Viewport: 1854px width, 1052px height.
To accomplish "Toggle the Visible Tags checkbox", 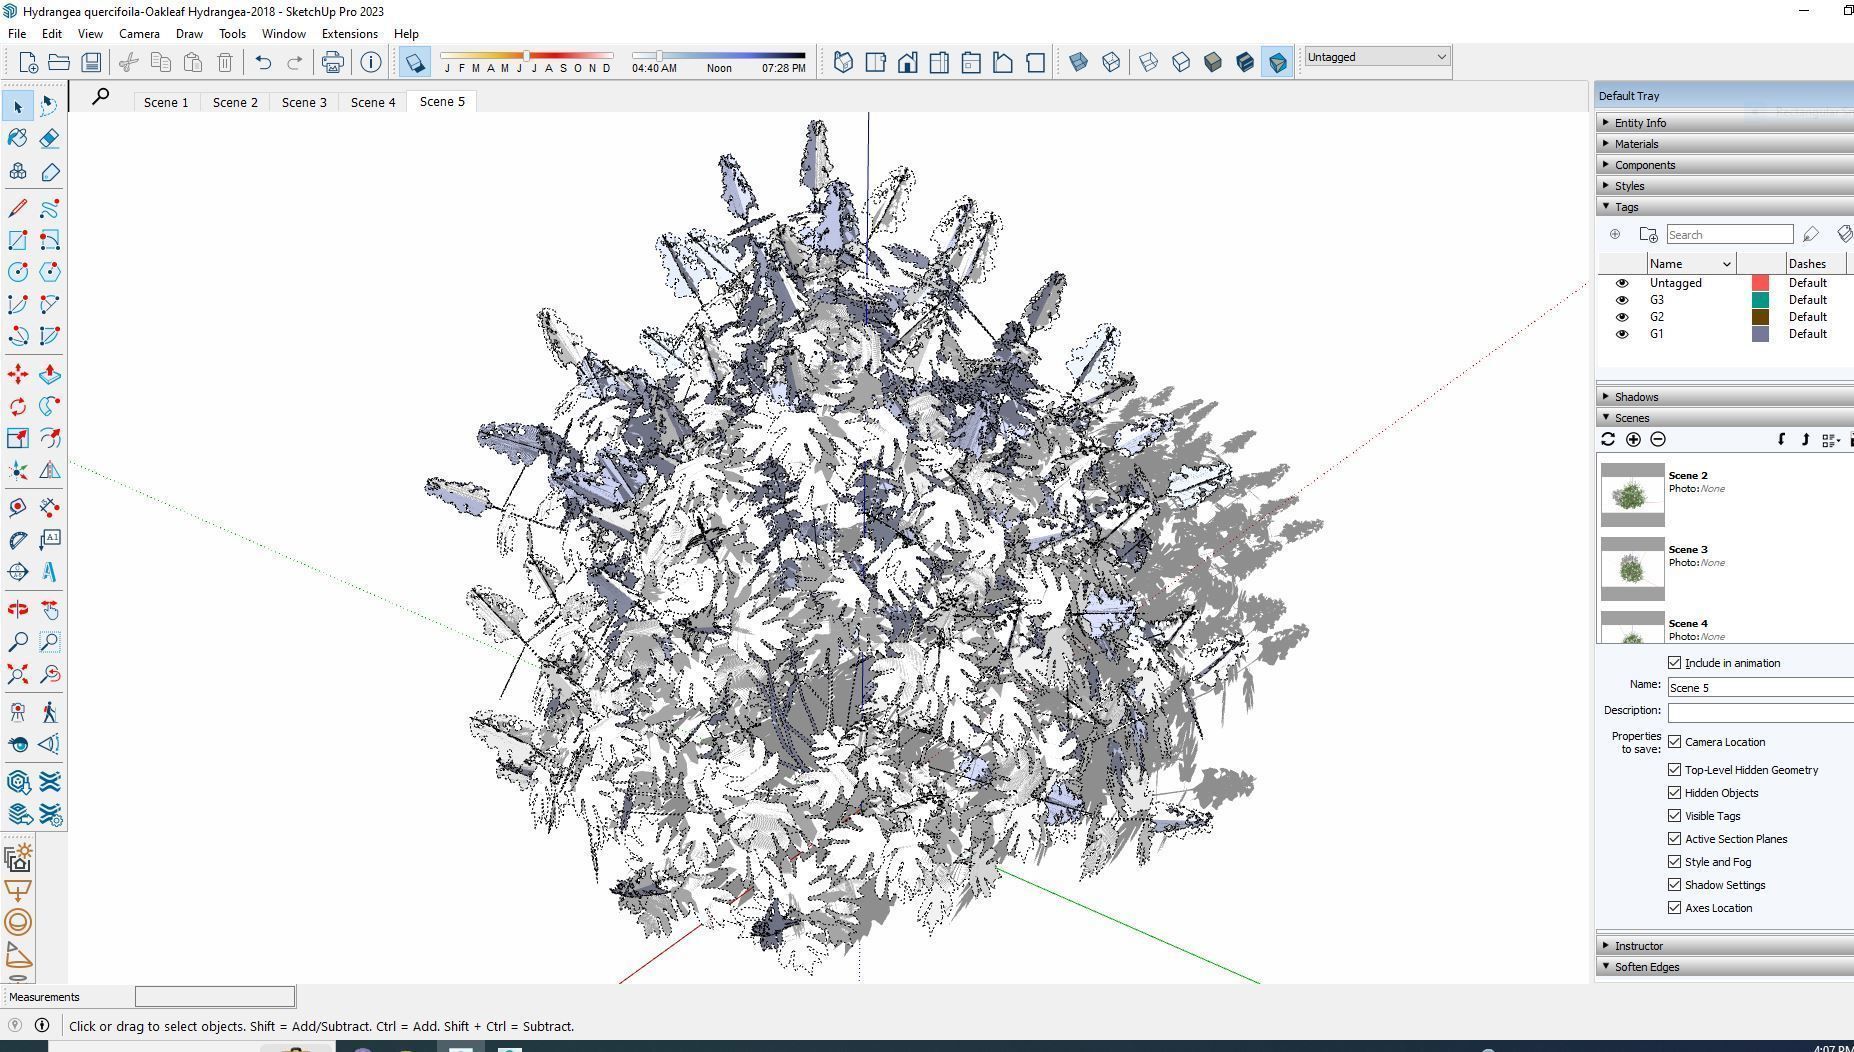I will pos(1675,816).
